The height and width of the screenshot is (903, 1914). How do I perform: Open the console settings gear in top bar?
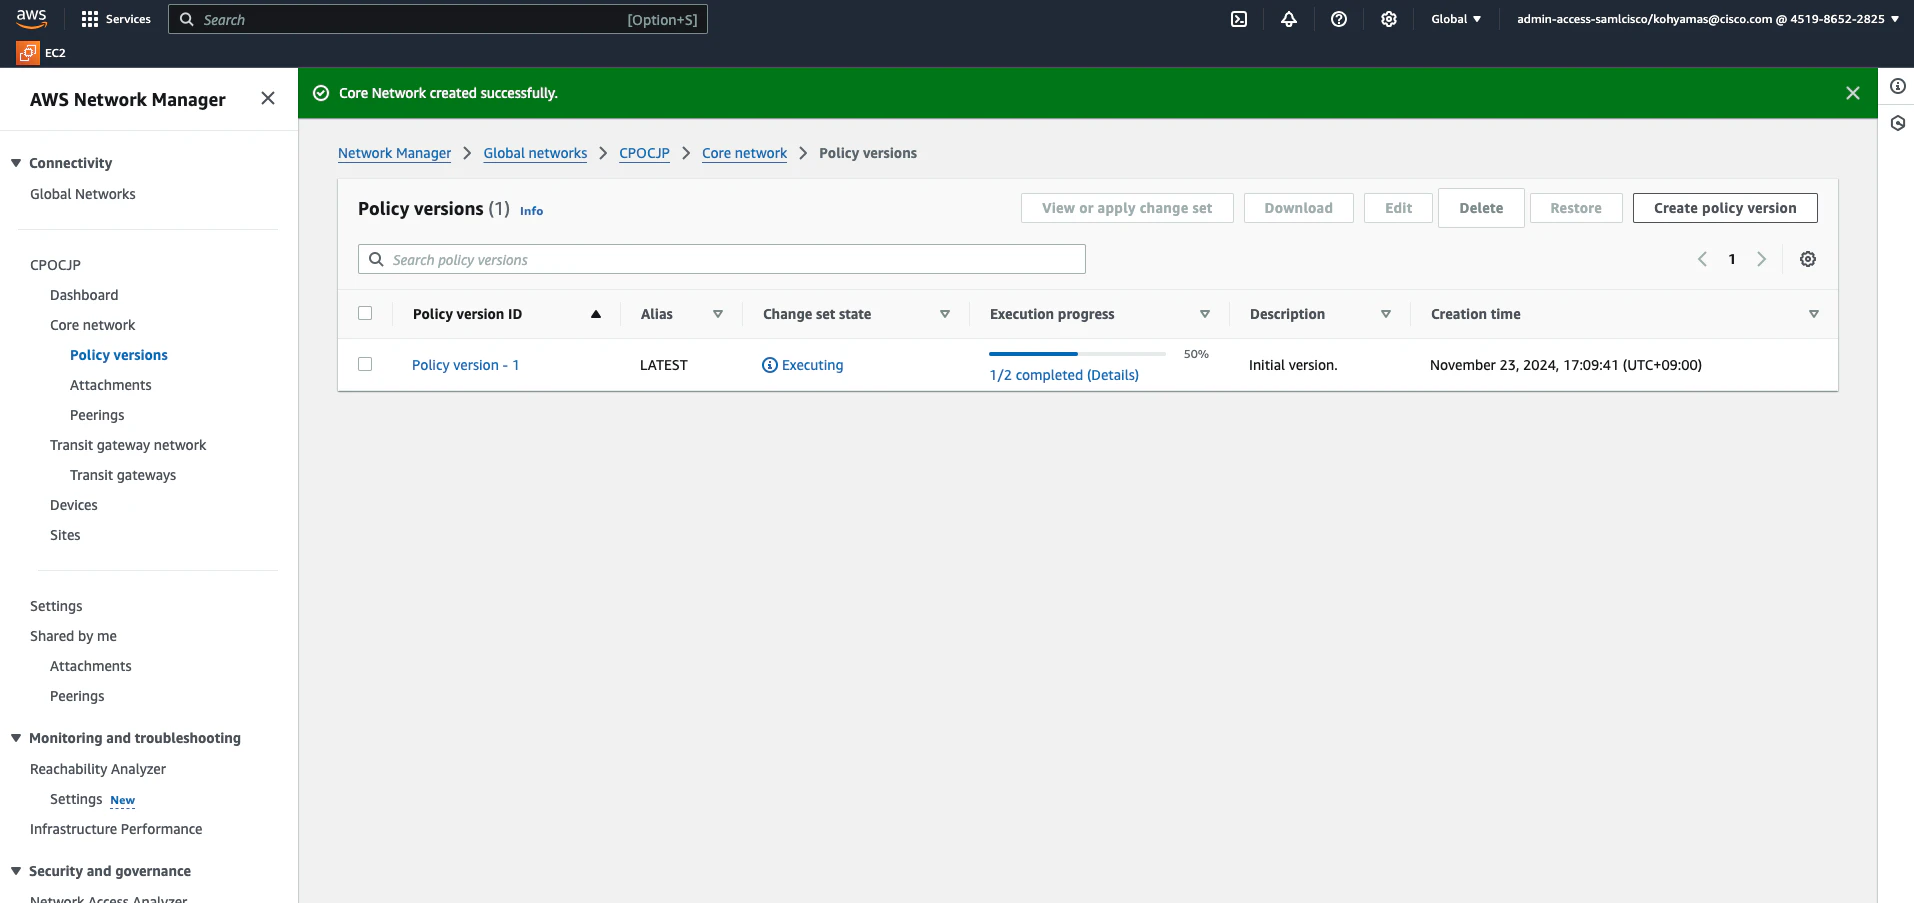[x=1389, y=19]
